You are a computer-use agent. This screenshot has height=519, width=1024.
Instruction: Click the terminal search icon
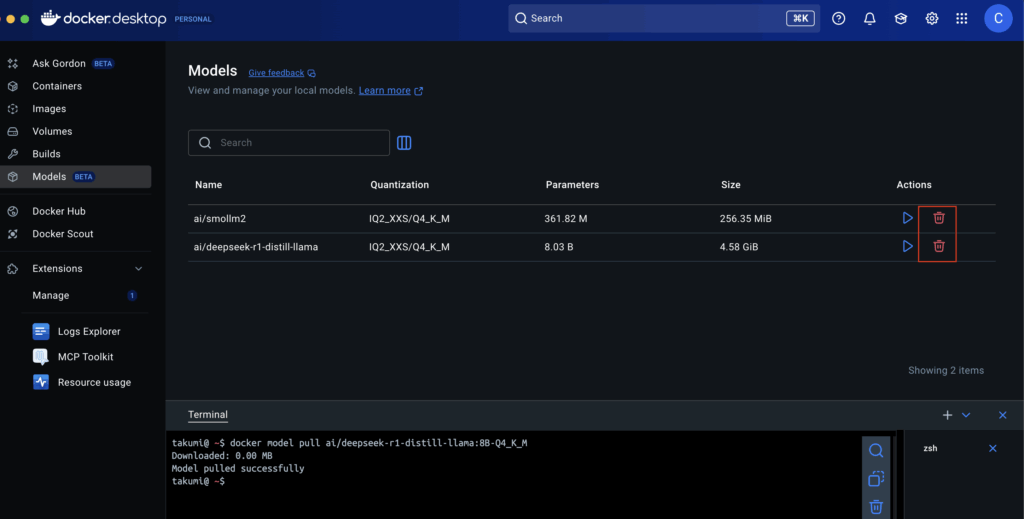[x=876, y=450]
